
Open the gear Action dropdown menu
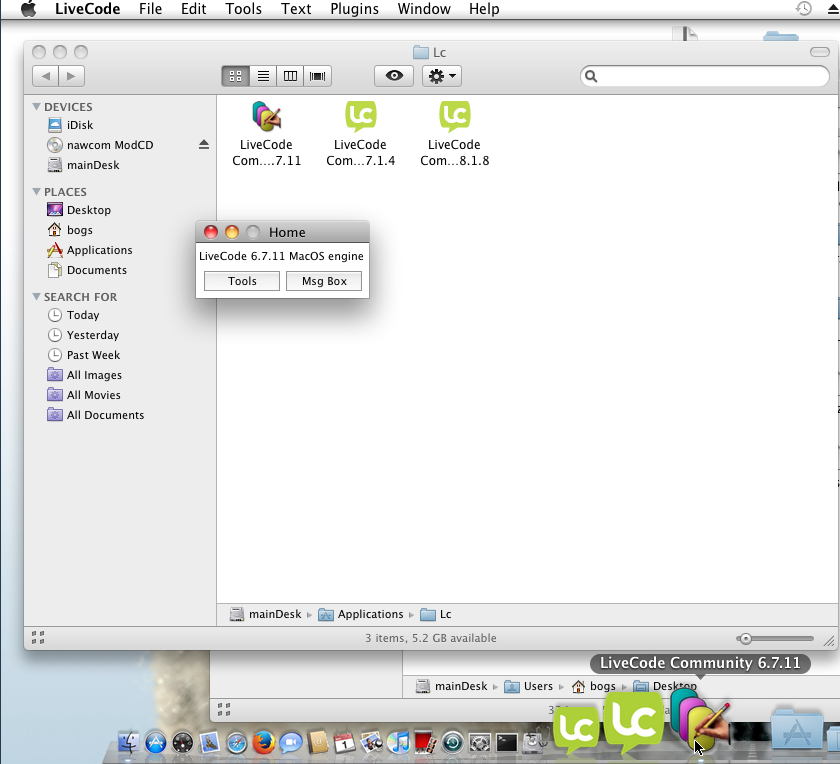(x=441, y=76)
